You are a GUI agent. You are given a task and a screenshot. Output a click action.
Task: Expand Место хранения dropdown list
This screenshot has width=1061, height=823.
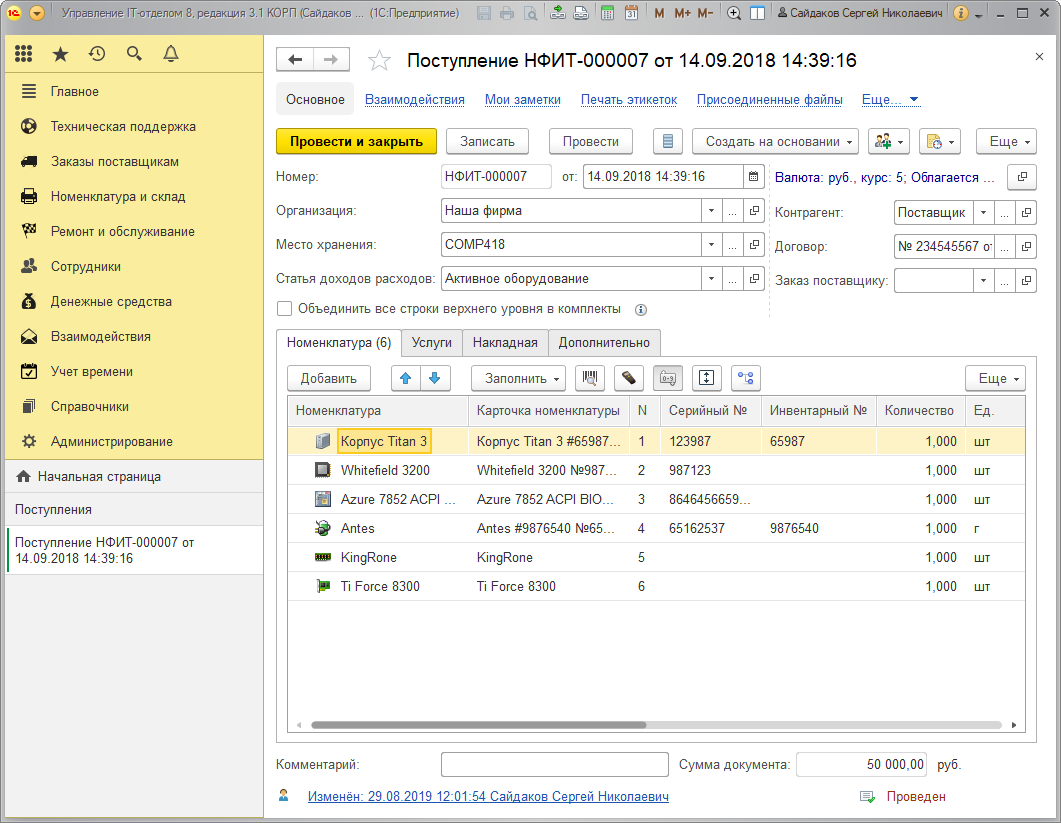point(711,244)
